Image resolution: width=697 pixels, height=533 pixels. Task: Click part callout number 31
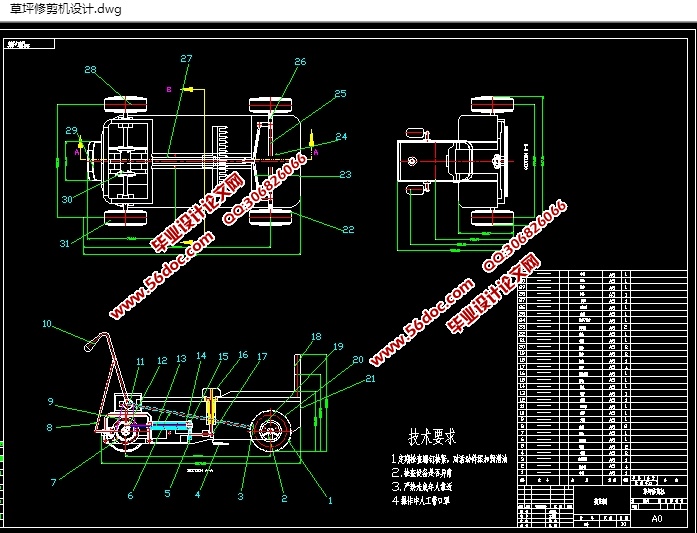pyautogui.click(x=64, y=243)
